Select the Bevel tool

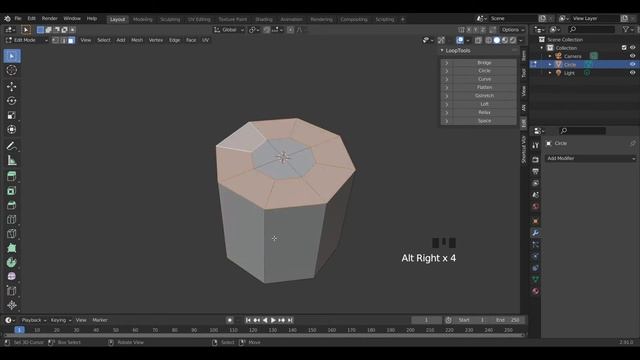(x=12, y=205)
